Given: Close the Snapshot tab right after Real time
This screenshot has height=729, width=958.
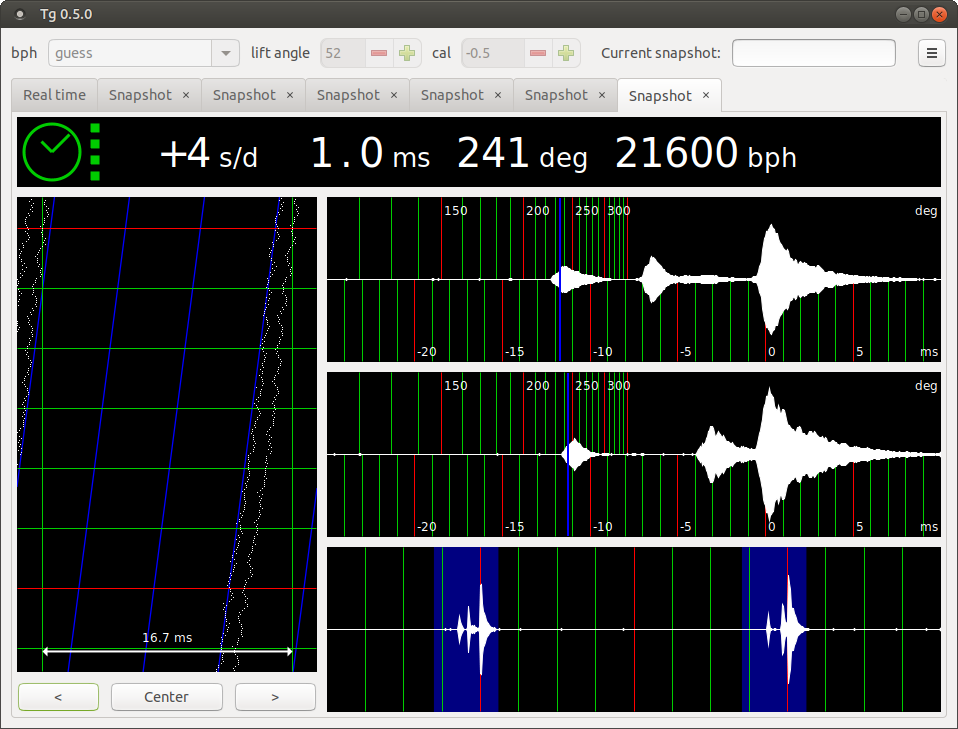Looking at the screenshot, I should tap(186, 95).
